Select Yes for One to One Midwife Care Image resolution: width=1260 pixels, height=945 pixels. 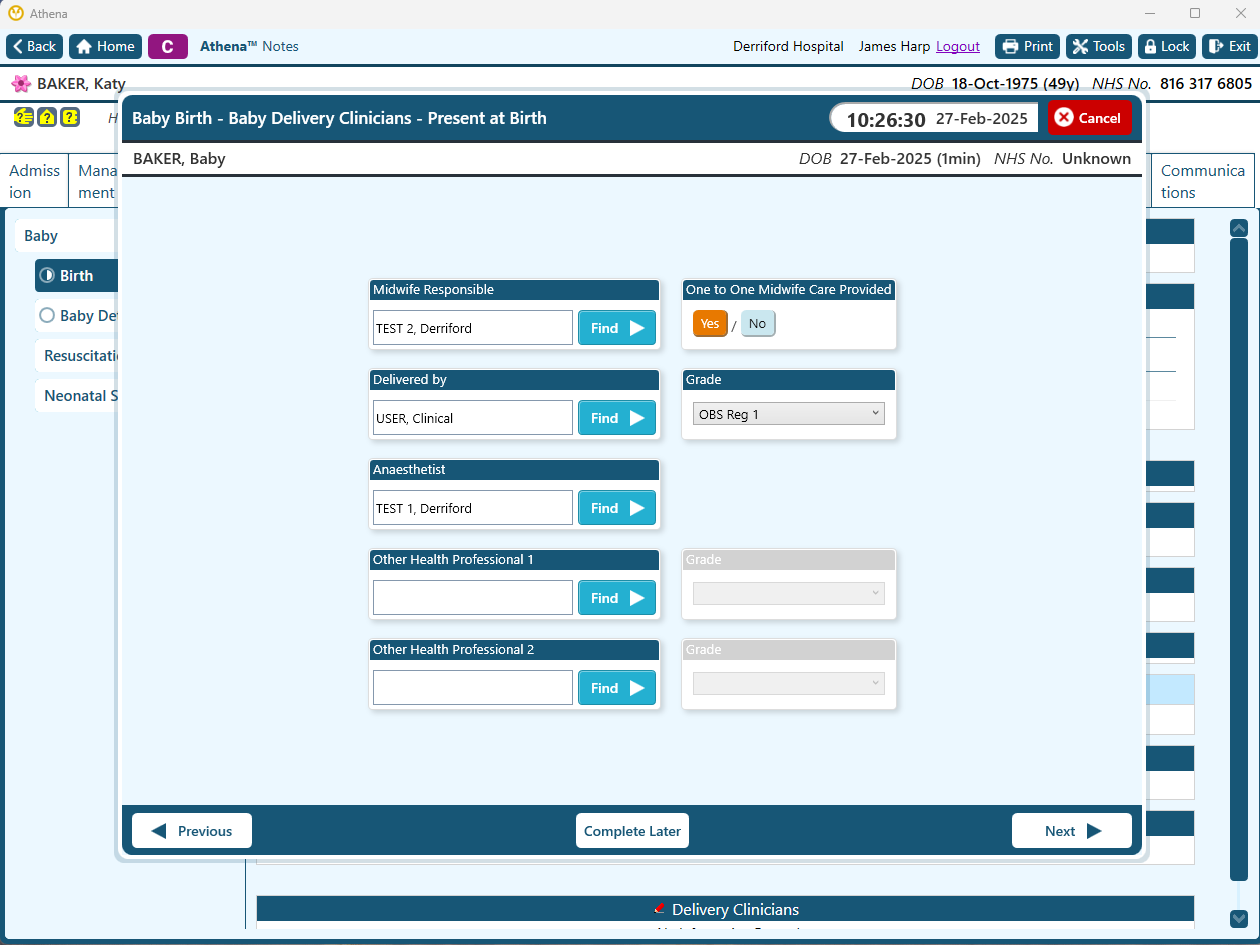click(710, 324)
